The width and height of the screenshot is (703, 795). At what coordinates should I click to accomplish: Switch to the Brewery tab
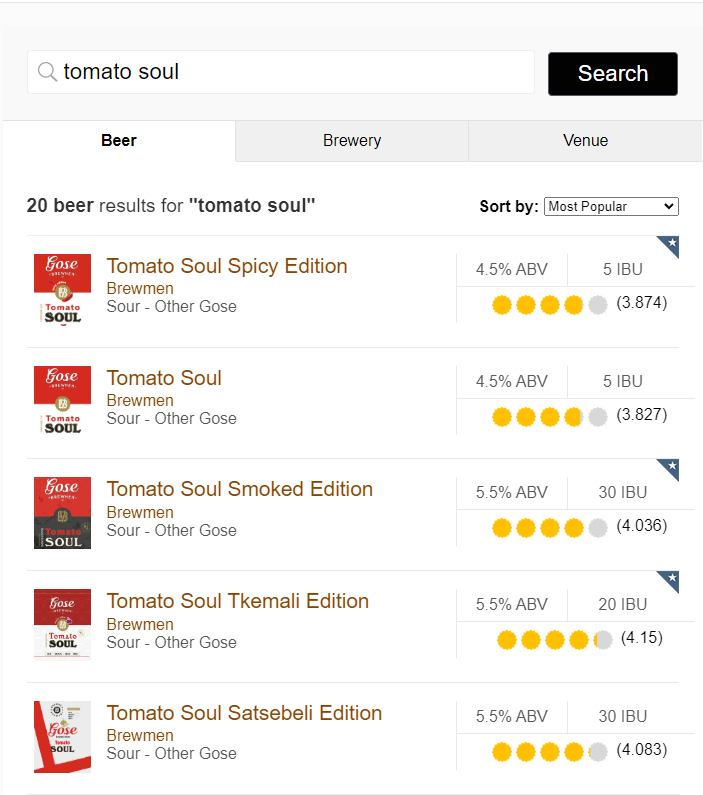point(352,140)
